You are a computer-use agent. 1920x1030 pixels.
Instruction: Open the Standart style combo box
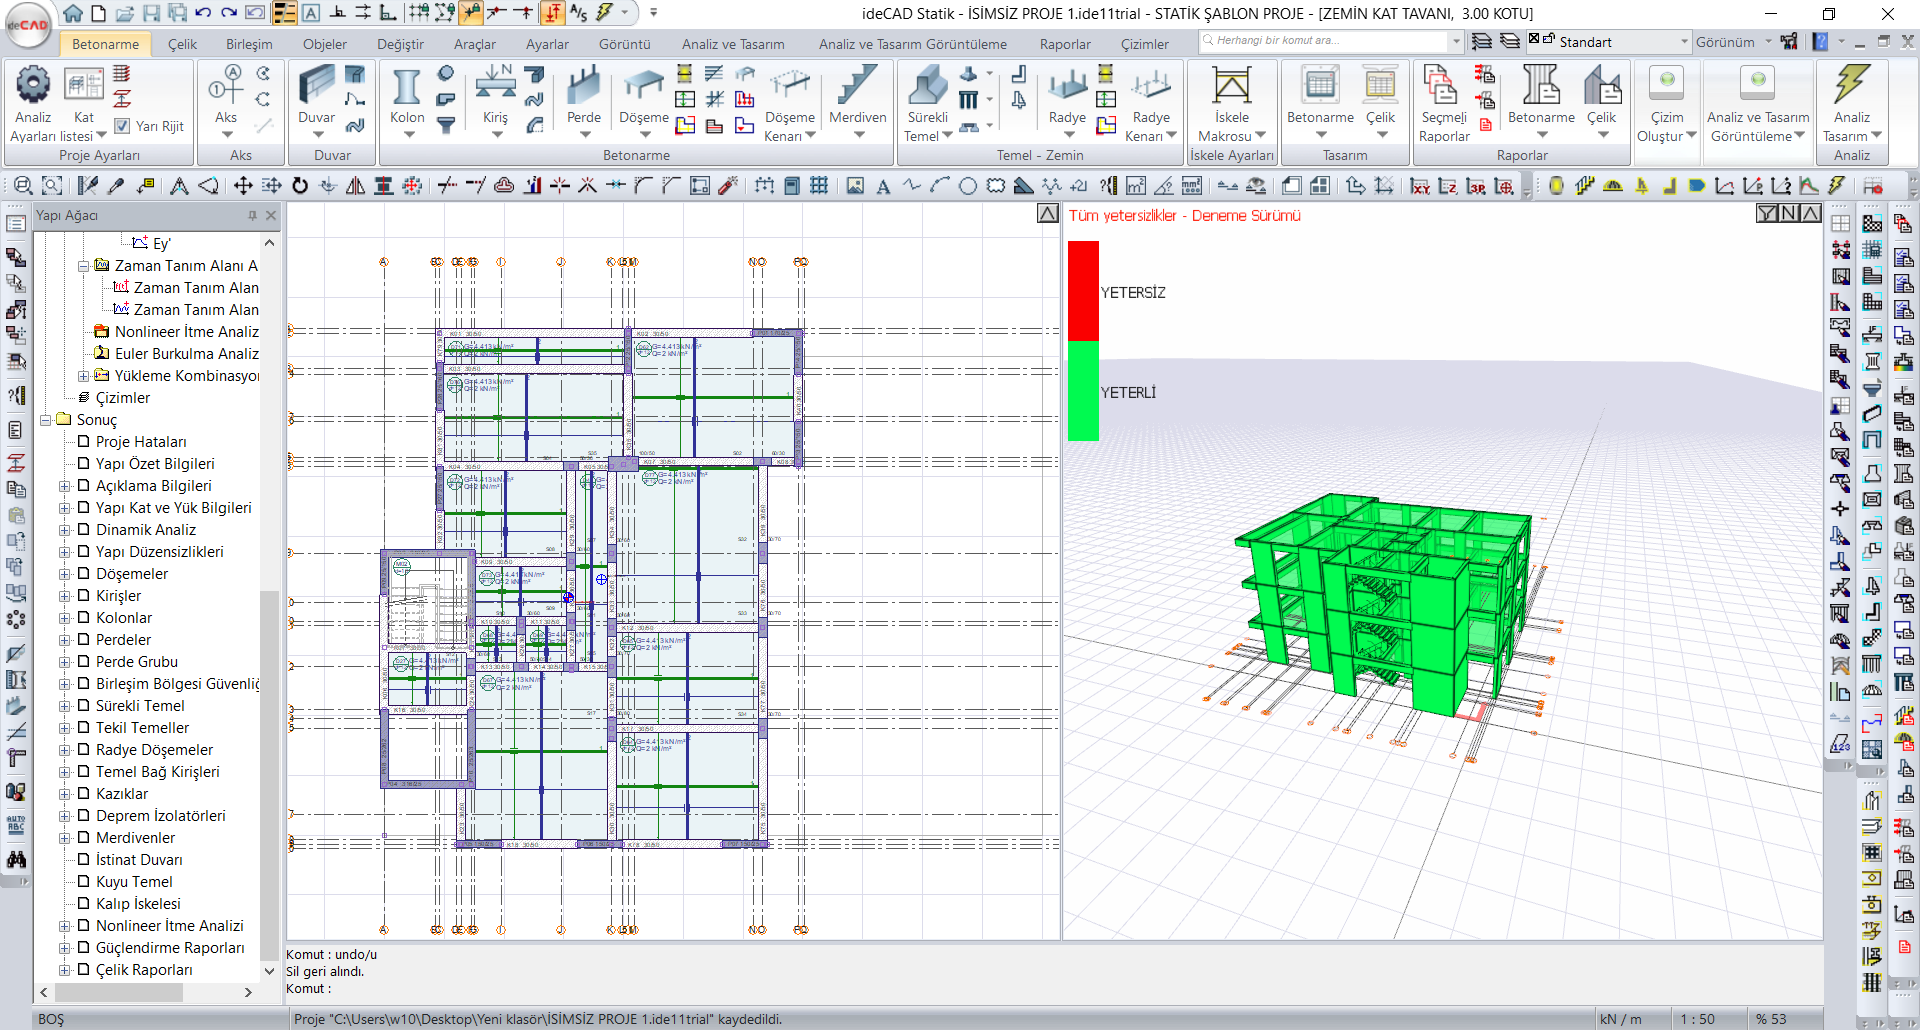(x=1608, y=42)
